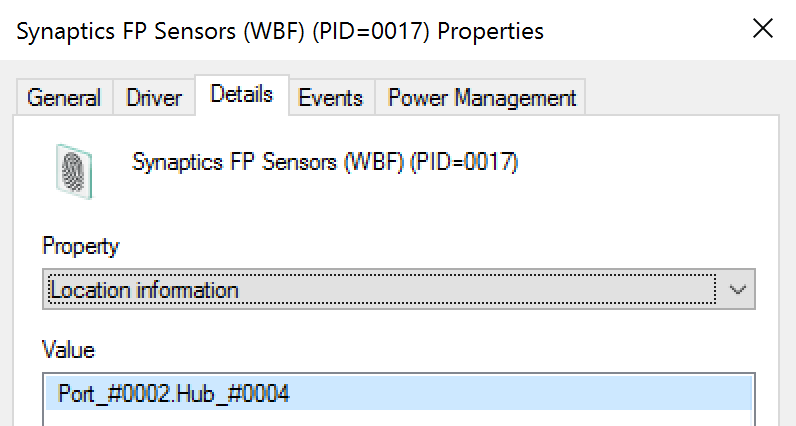This screenshot has height=426, width=796.
Task: Close the Synaptics FP Sensors Properties dialog
Action: pyautogui.click(x=762, y=30)
